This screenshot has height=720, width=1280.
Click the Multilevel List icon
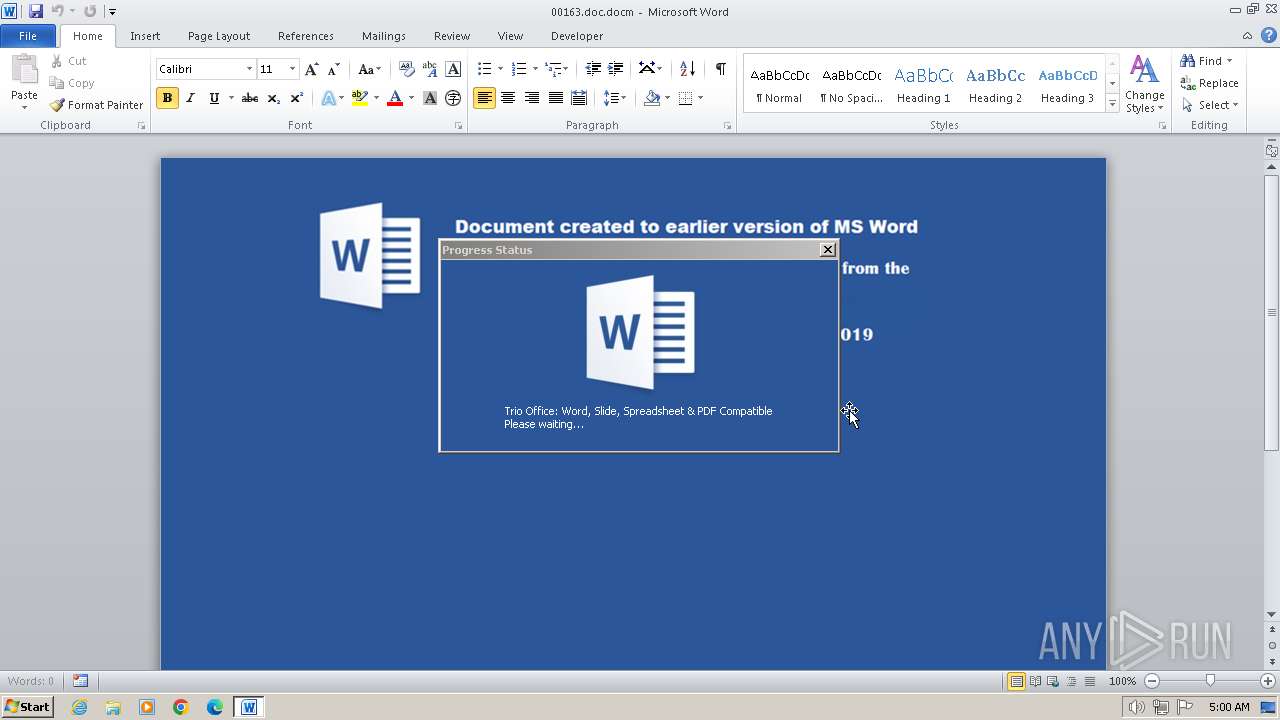pos(553,69)
